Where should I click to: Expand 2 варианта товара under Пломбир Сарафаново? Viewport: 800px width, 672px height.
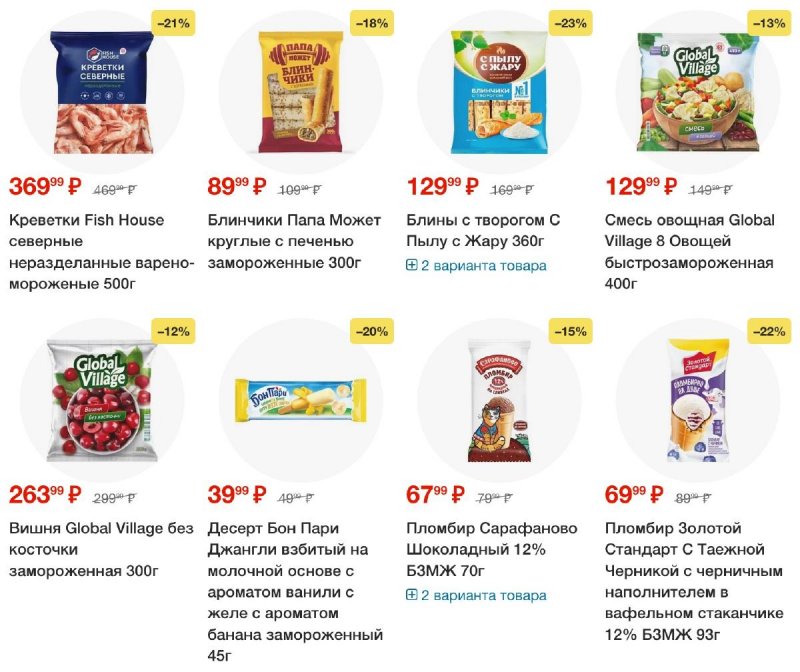coord(476,595)
